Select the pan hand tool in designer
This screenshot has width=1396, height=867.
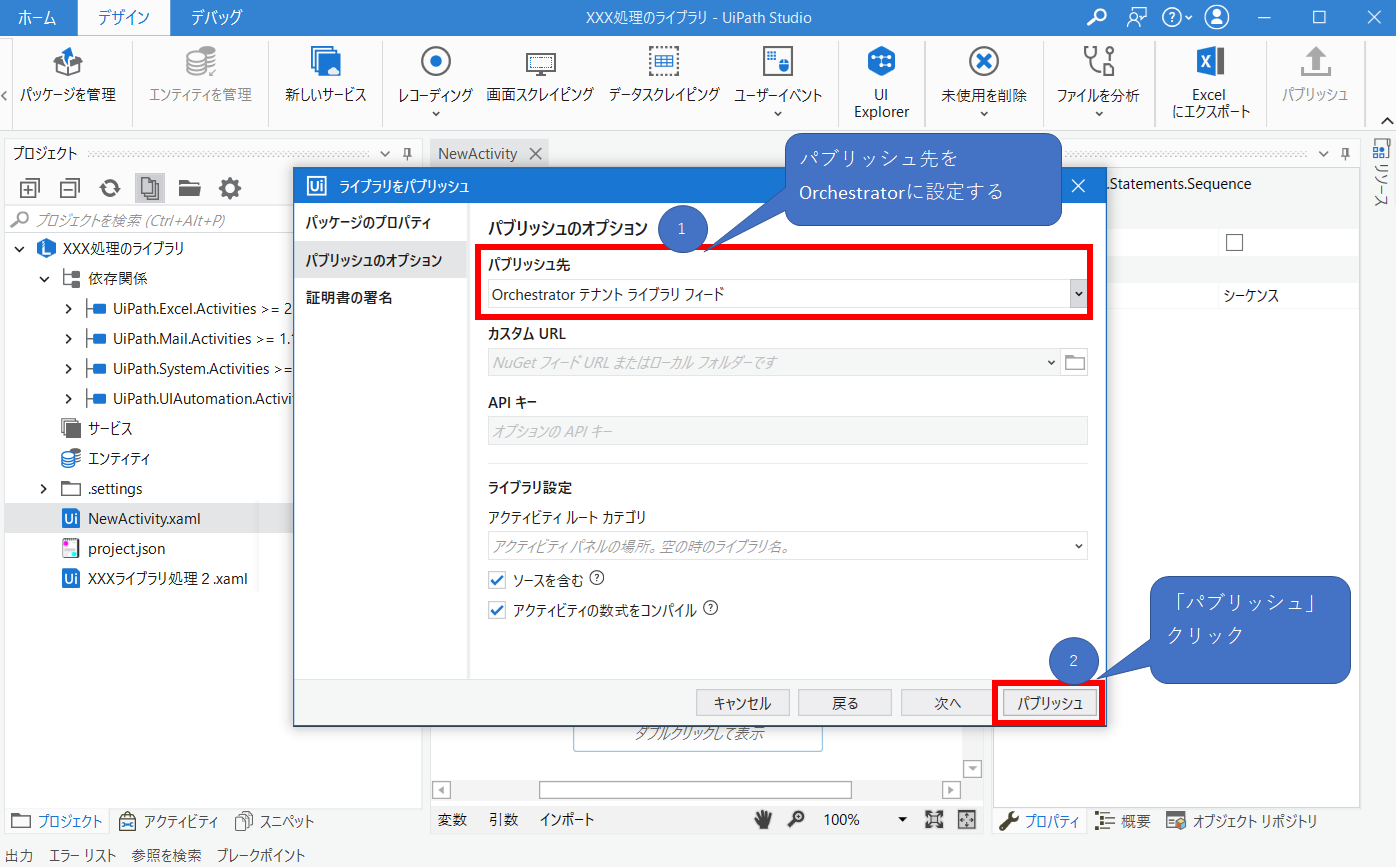click(763, 820)
